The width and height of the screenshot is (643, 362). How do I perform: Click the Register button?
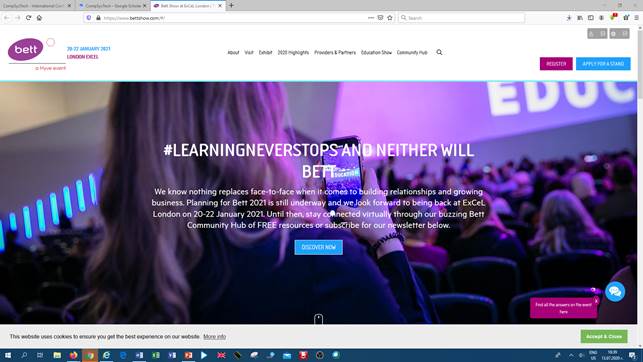(x=556, y=64)
